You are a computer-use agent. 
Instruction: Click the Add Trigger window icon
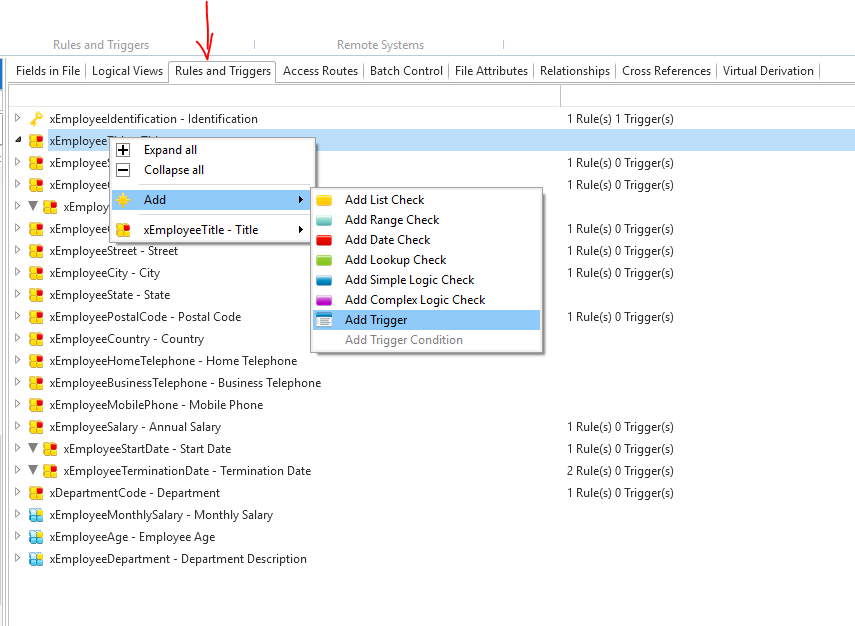click(x=324, y=320)
